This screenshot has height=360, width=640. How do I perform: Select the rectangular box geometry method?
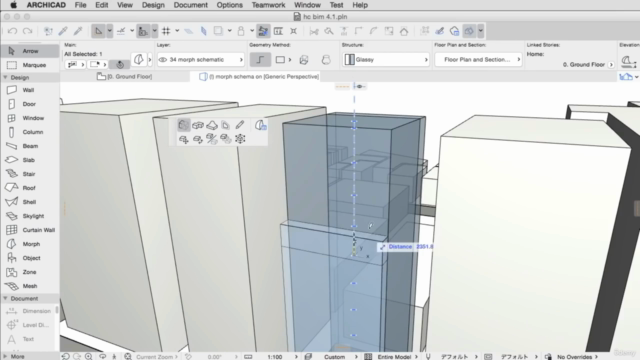click(280, 60)
